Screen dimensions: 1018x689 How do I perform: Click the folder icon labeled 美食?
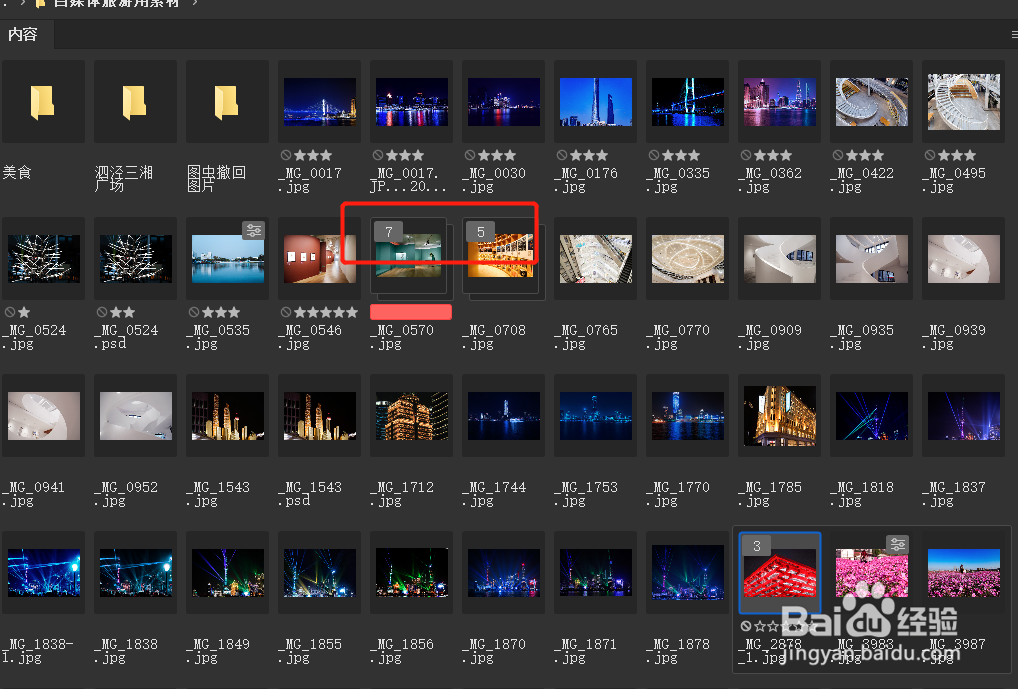coord(43,100)
